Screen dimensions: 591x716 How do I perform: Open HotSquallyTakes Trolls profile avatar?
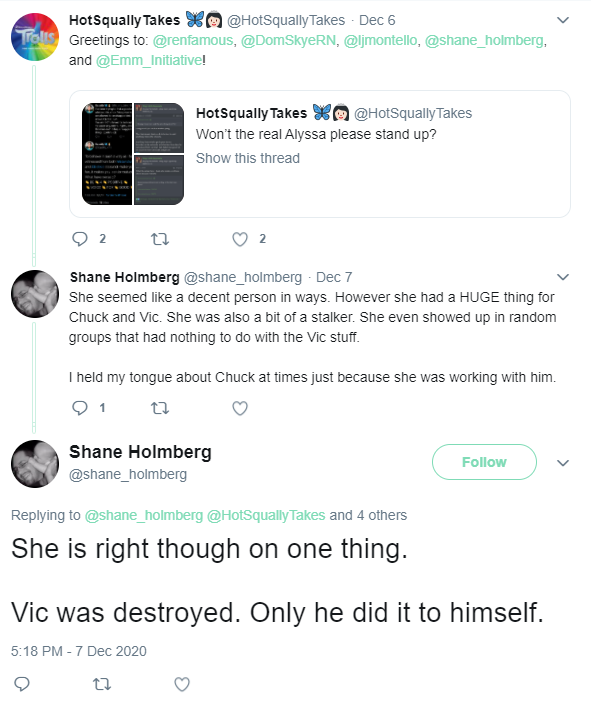[x=35, y=37]
